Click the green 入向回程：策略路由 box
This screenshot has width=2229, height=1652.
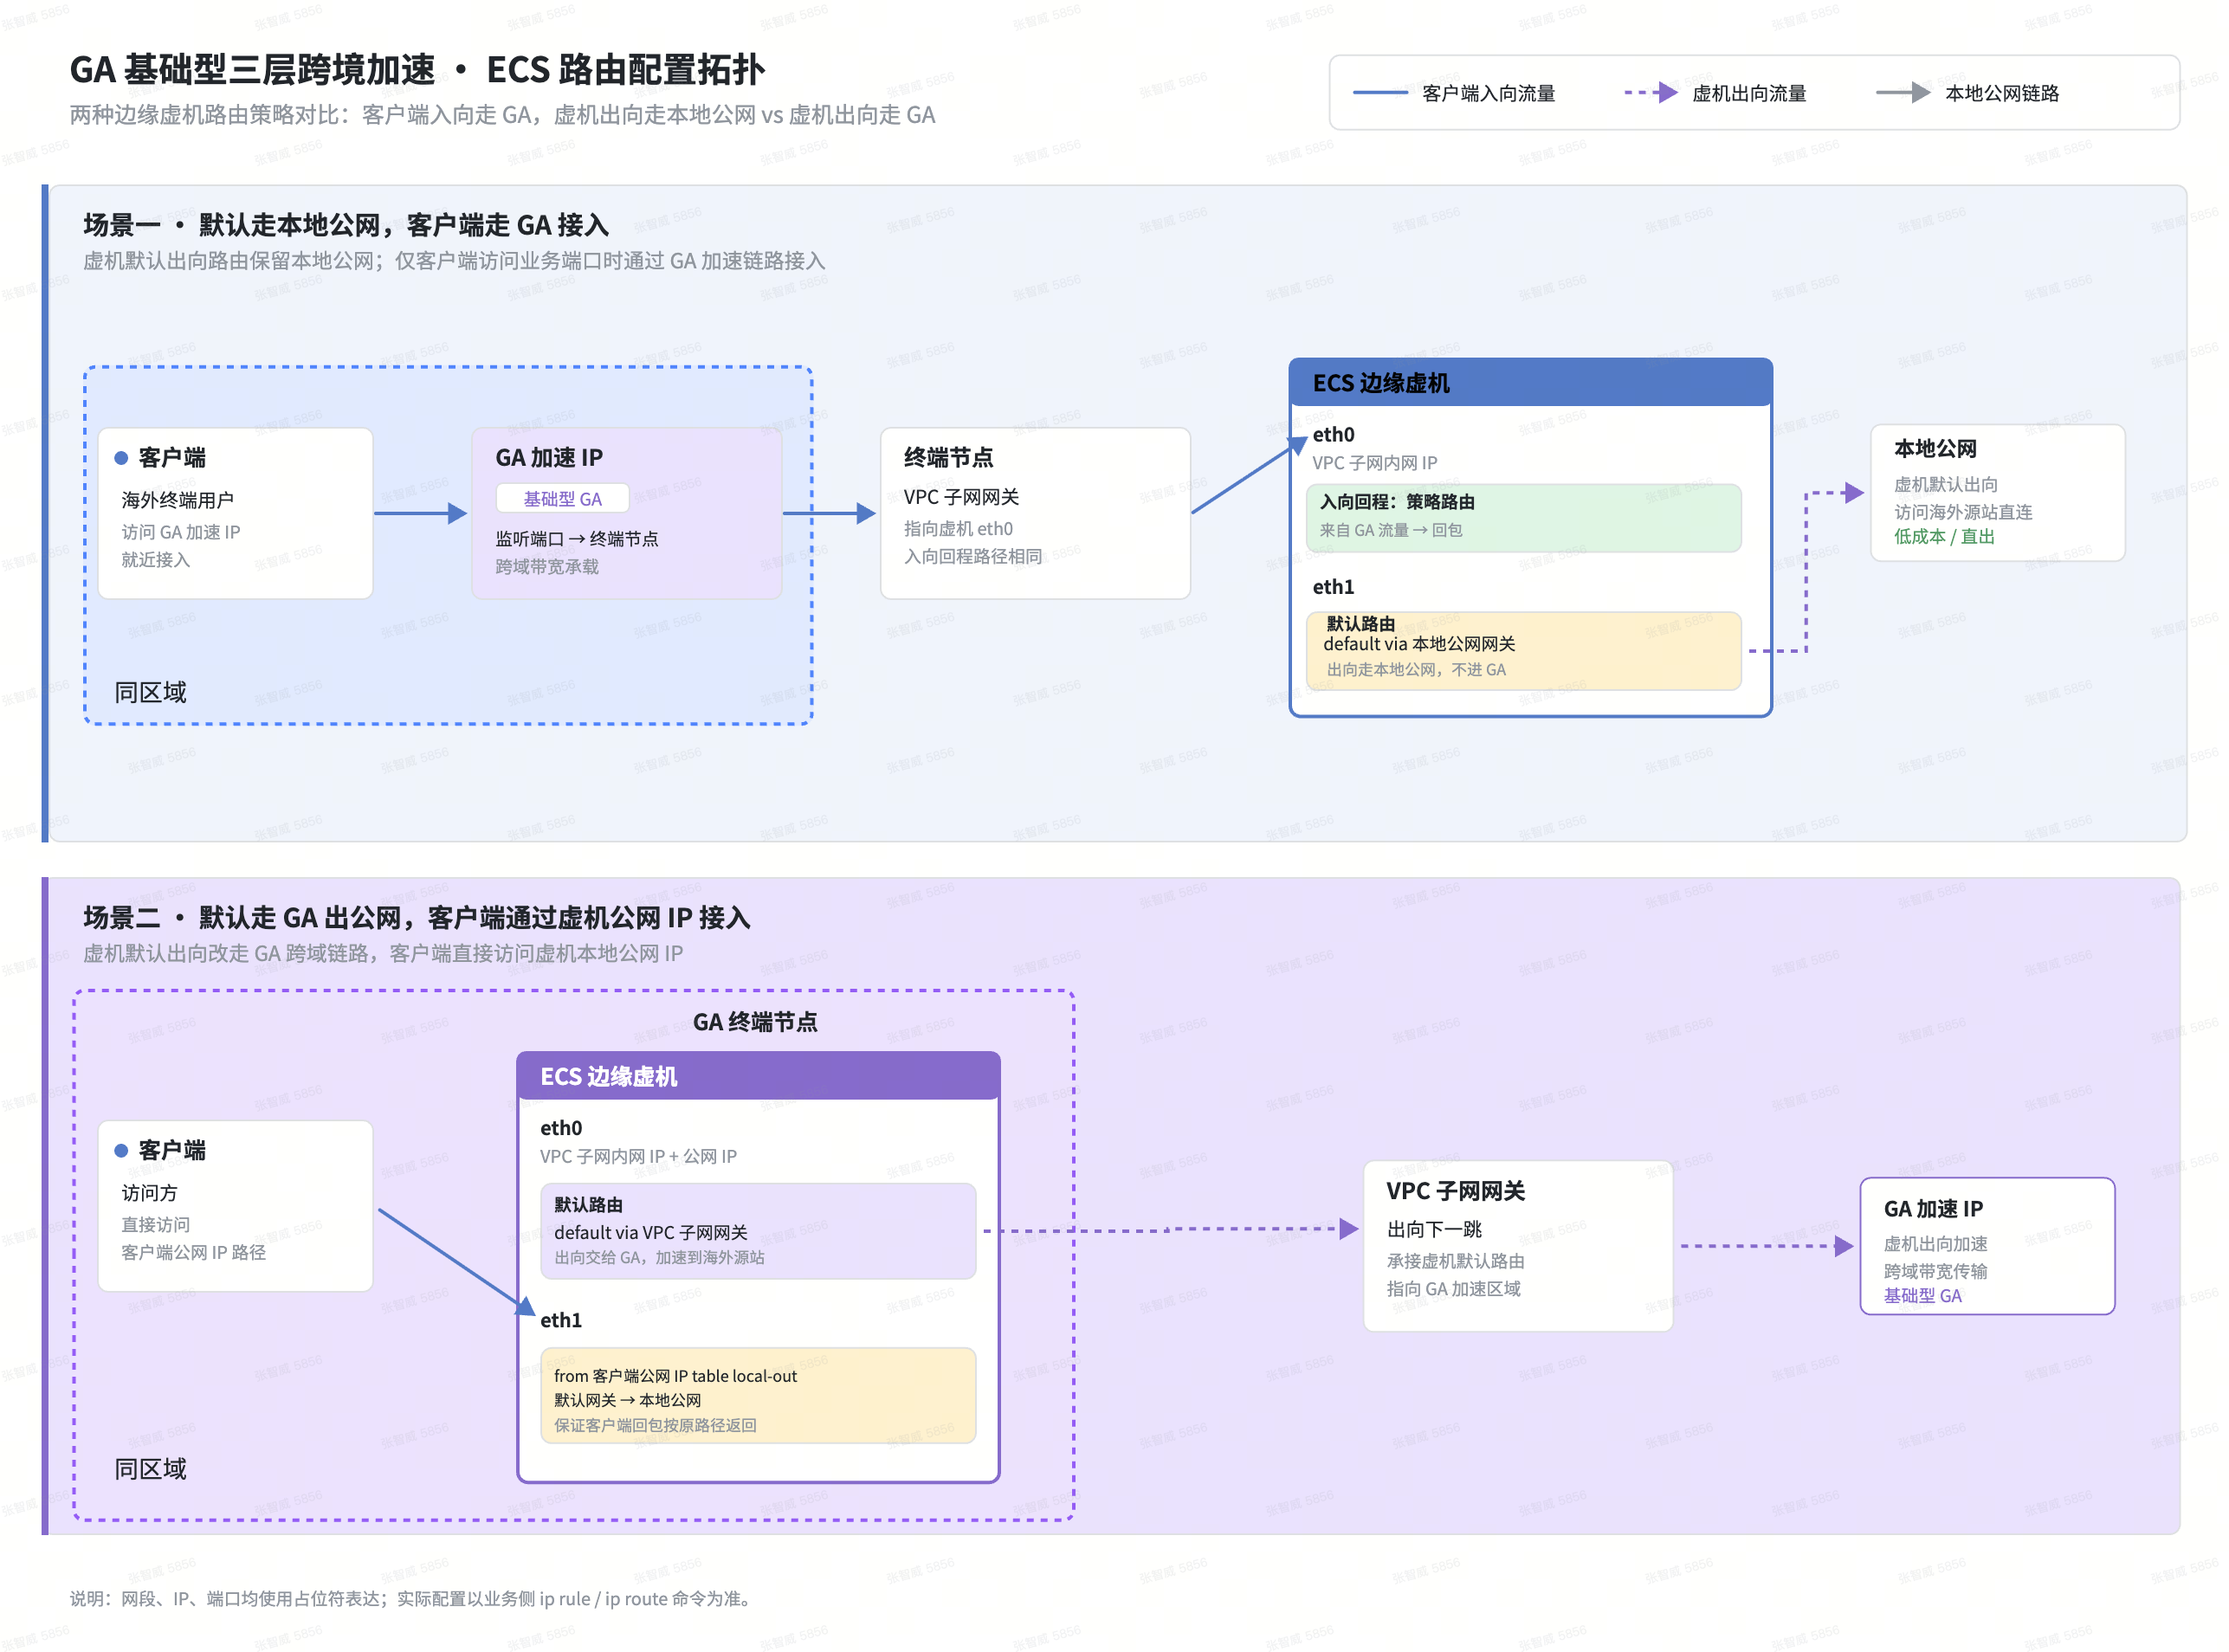click(1523, 517)
